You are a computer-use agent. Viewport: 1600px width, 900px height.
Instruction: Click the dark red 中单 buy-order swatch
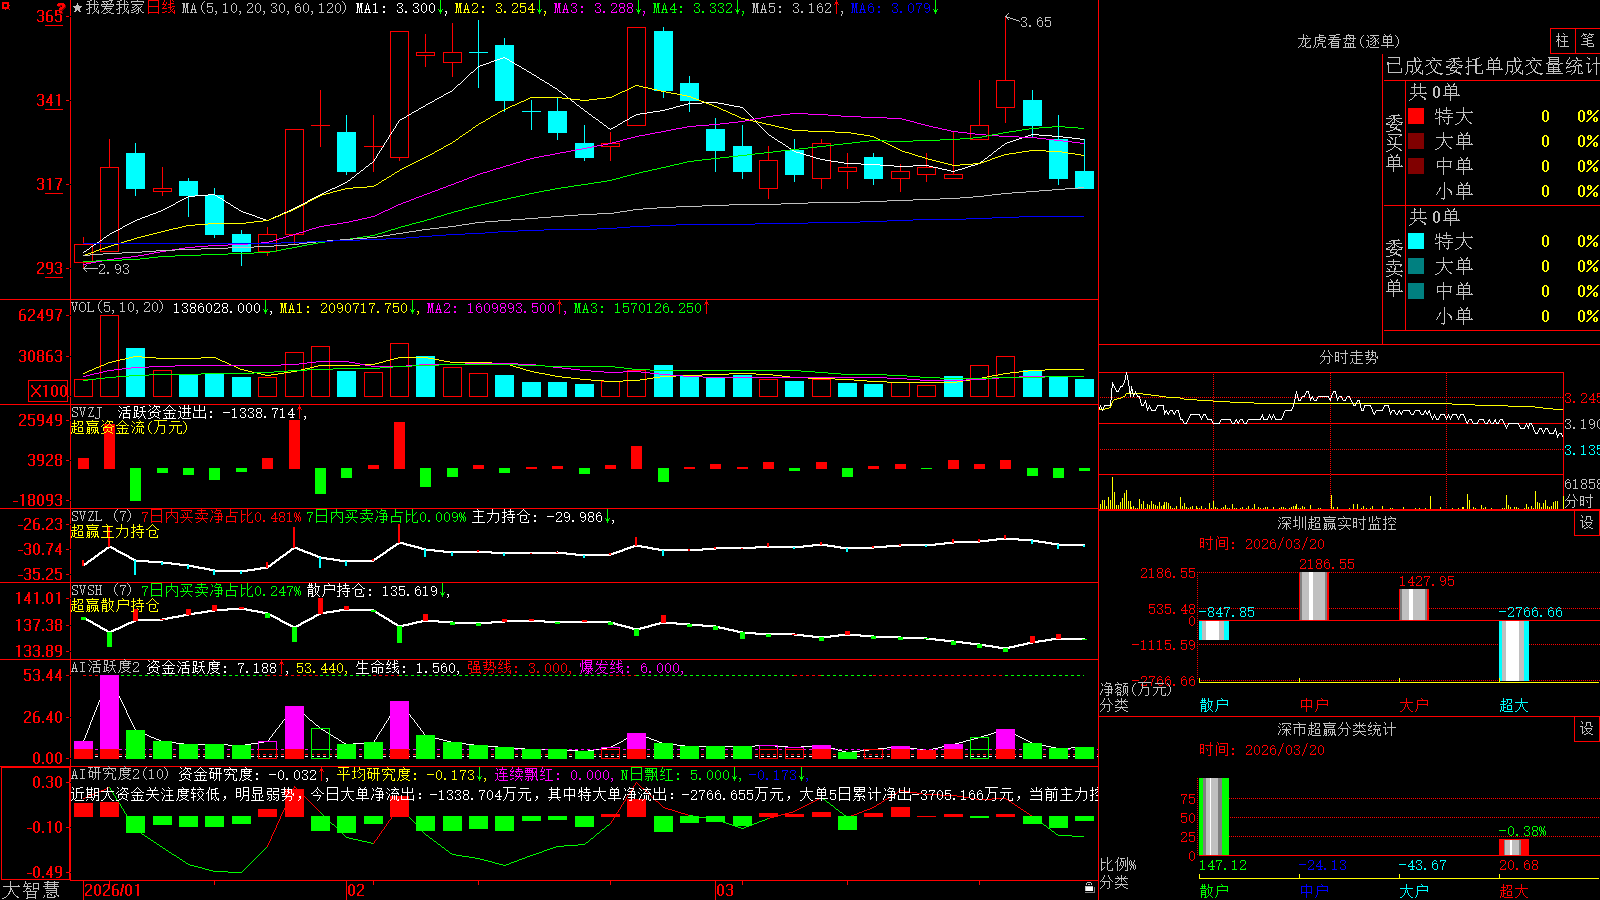point(1416,166)
